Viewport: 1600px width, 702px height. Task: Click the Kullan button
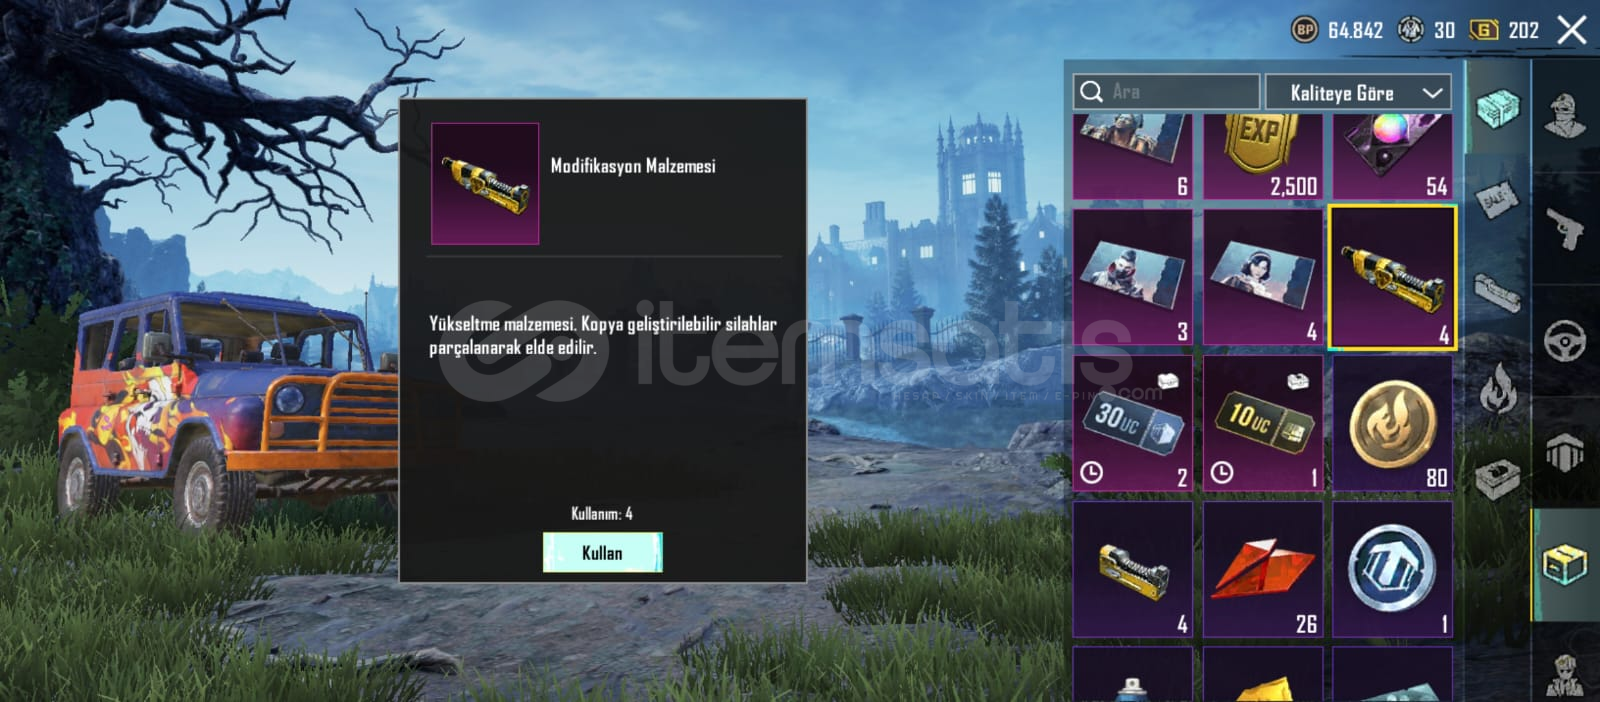click(x=602, y=552)
